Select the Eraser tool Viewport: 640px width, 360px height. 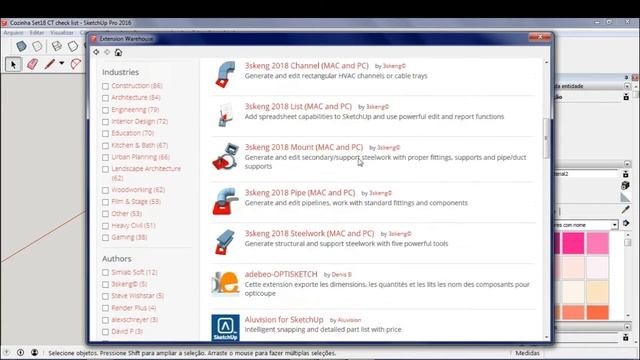[32, 64]
